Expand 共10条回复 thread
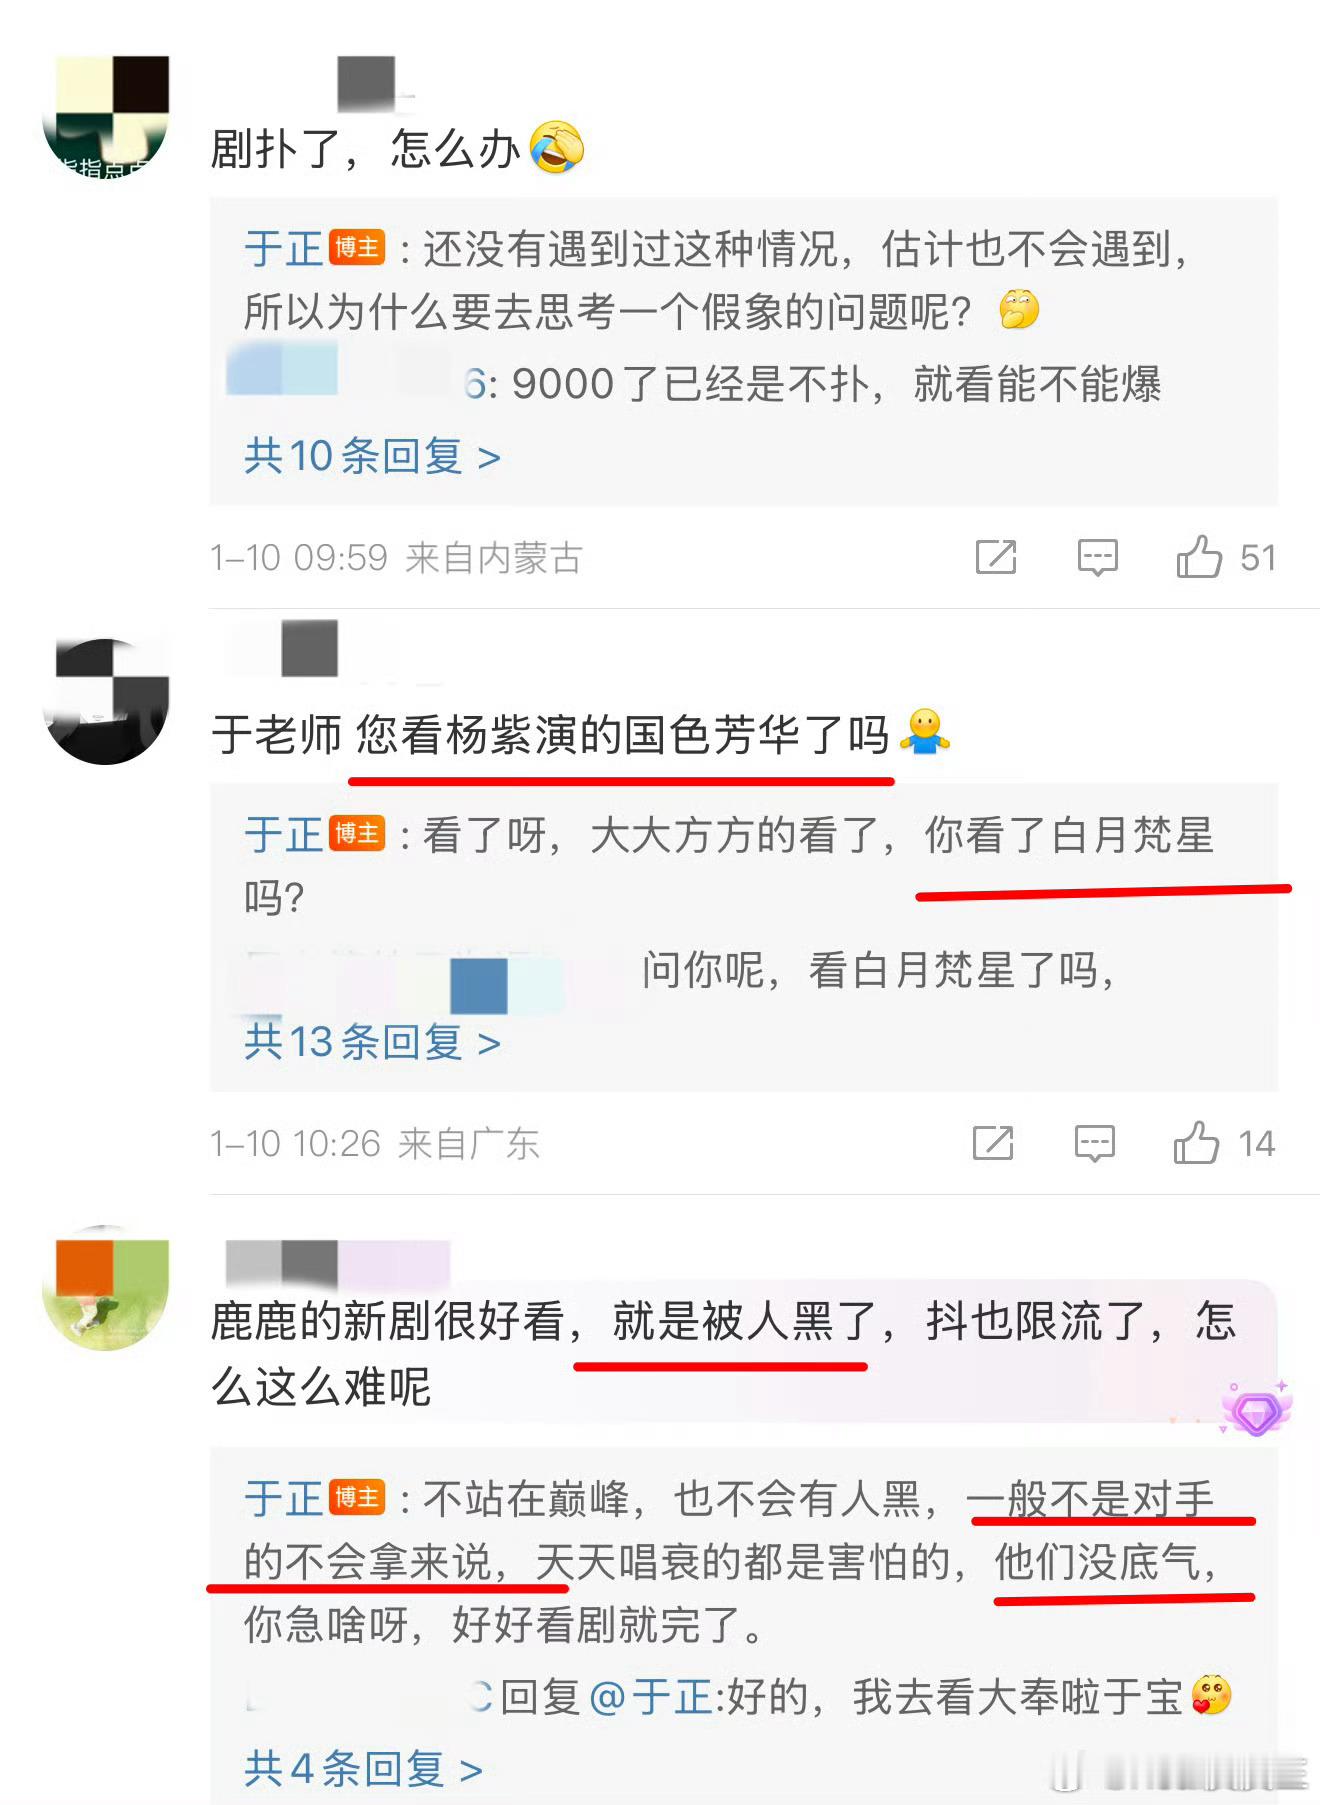 click(372, 456)
